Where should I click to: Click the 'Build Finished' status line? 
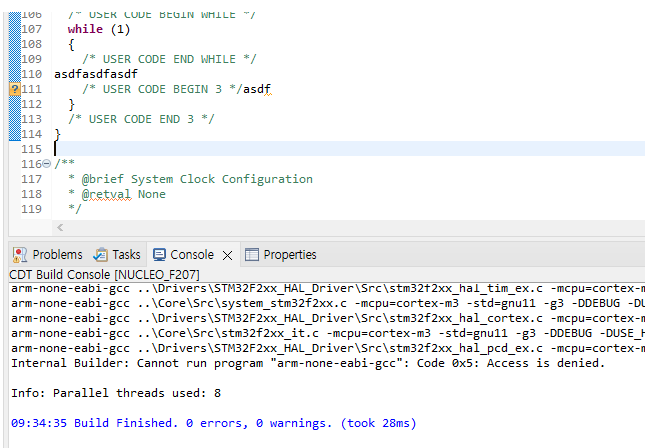click(x=214, y=423)
